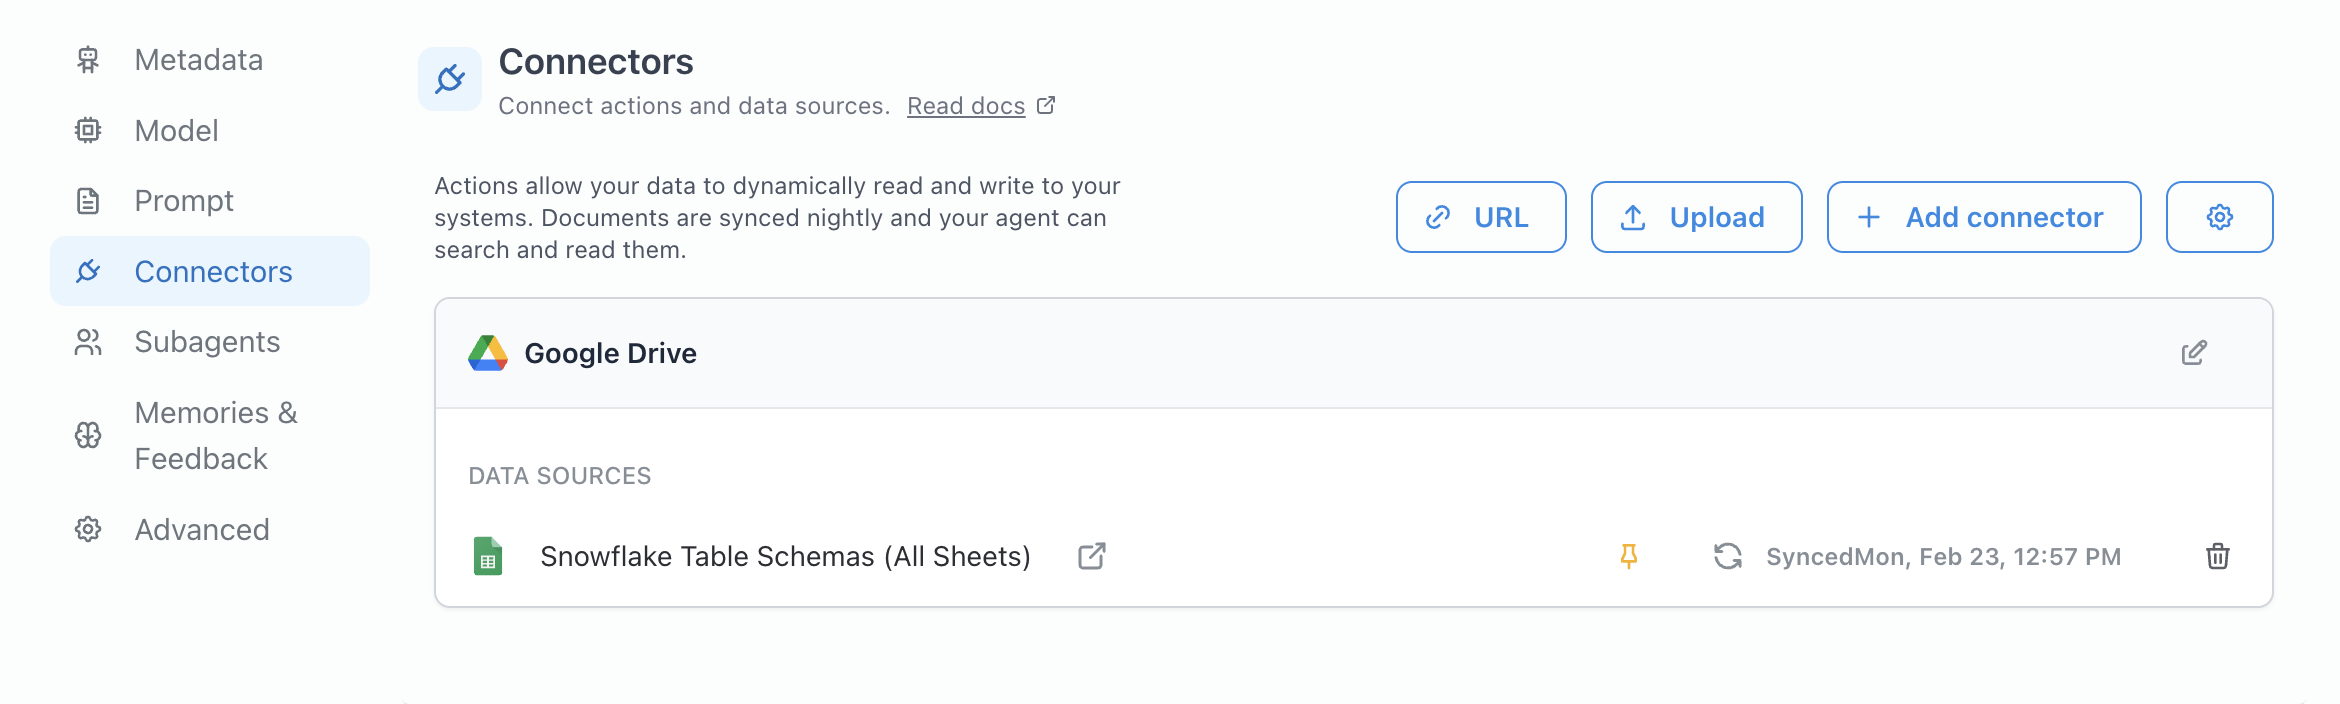
Task: Click the Google Drive logo icon
Action: click(488, 353)
